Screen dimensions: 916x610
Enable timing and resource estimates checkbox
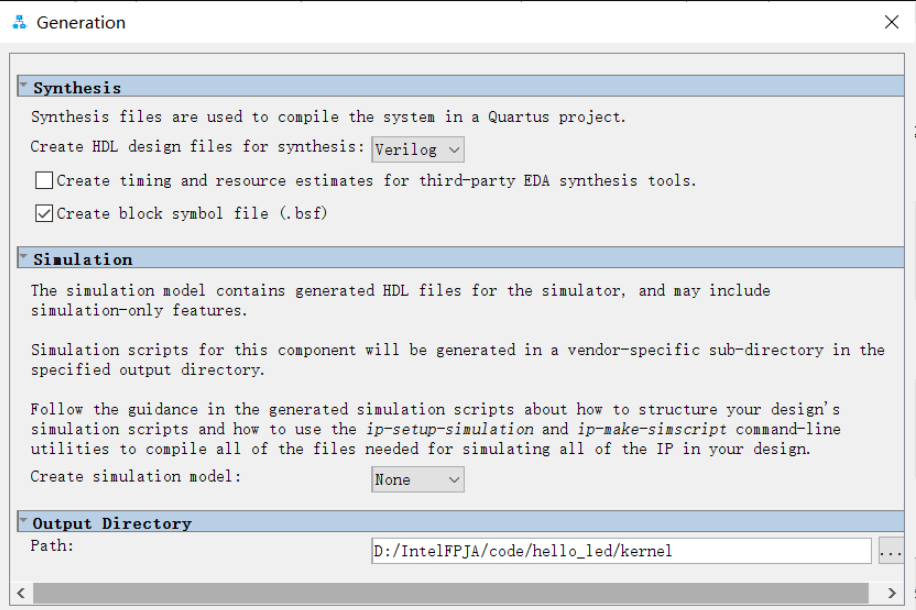pos(44,181)
